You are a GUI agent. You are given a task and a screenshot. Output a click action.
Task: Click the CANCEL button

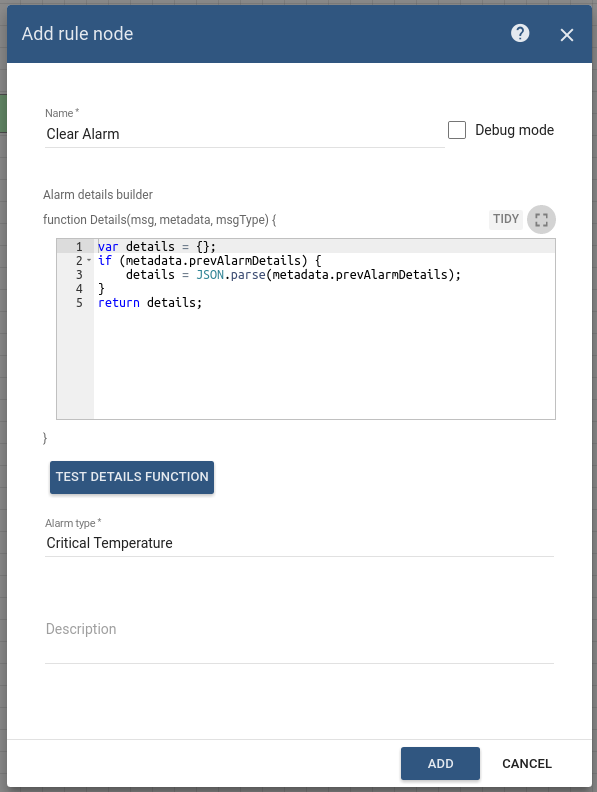click(x=526, y=763)
